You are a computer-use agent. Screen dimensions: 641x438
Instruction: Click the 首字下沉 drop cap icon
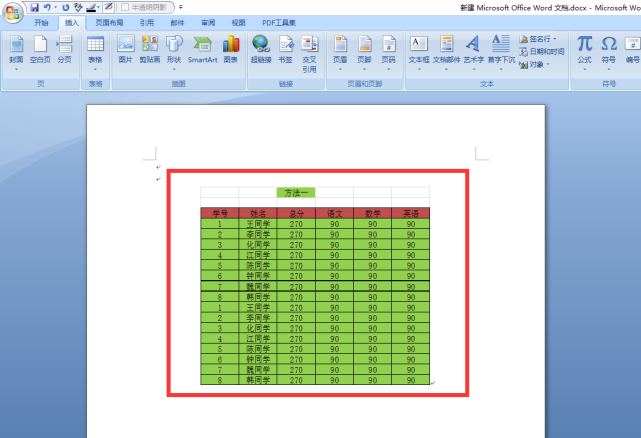(501, 44)
